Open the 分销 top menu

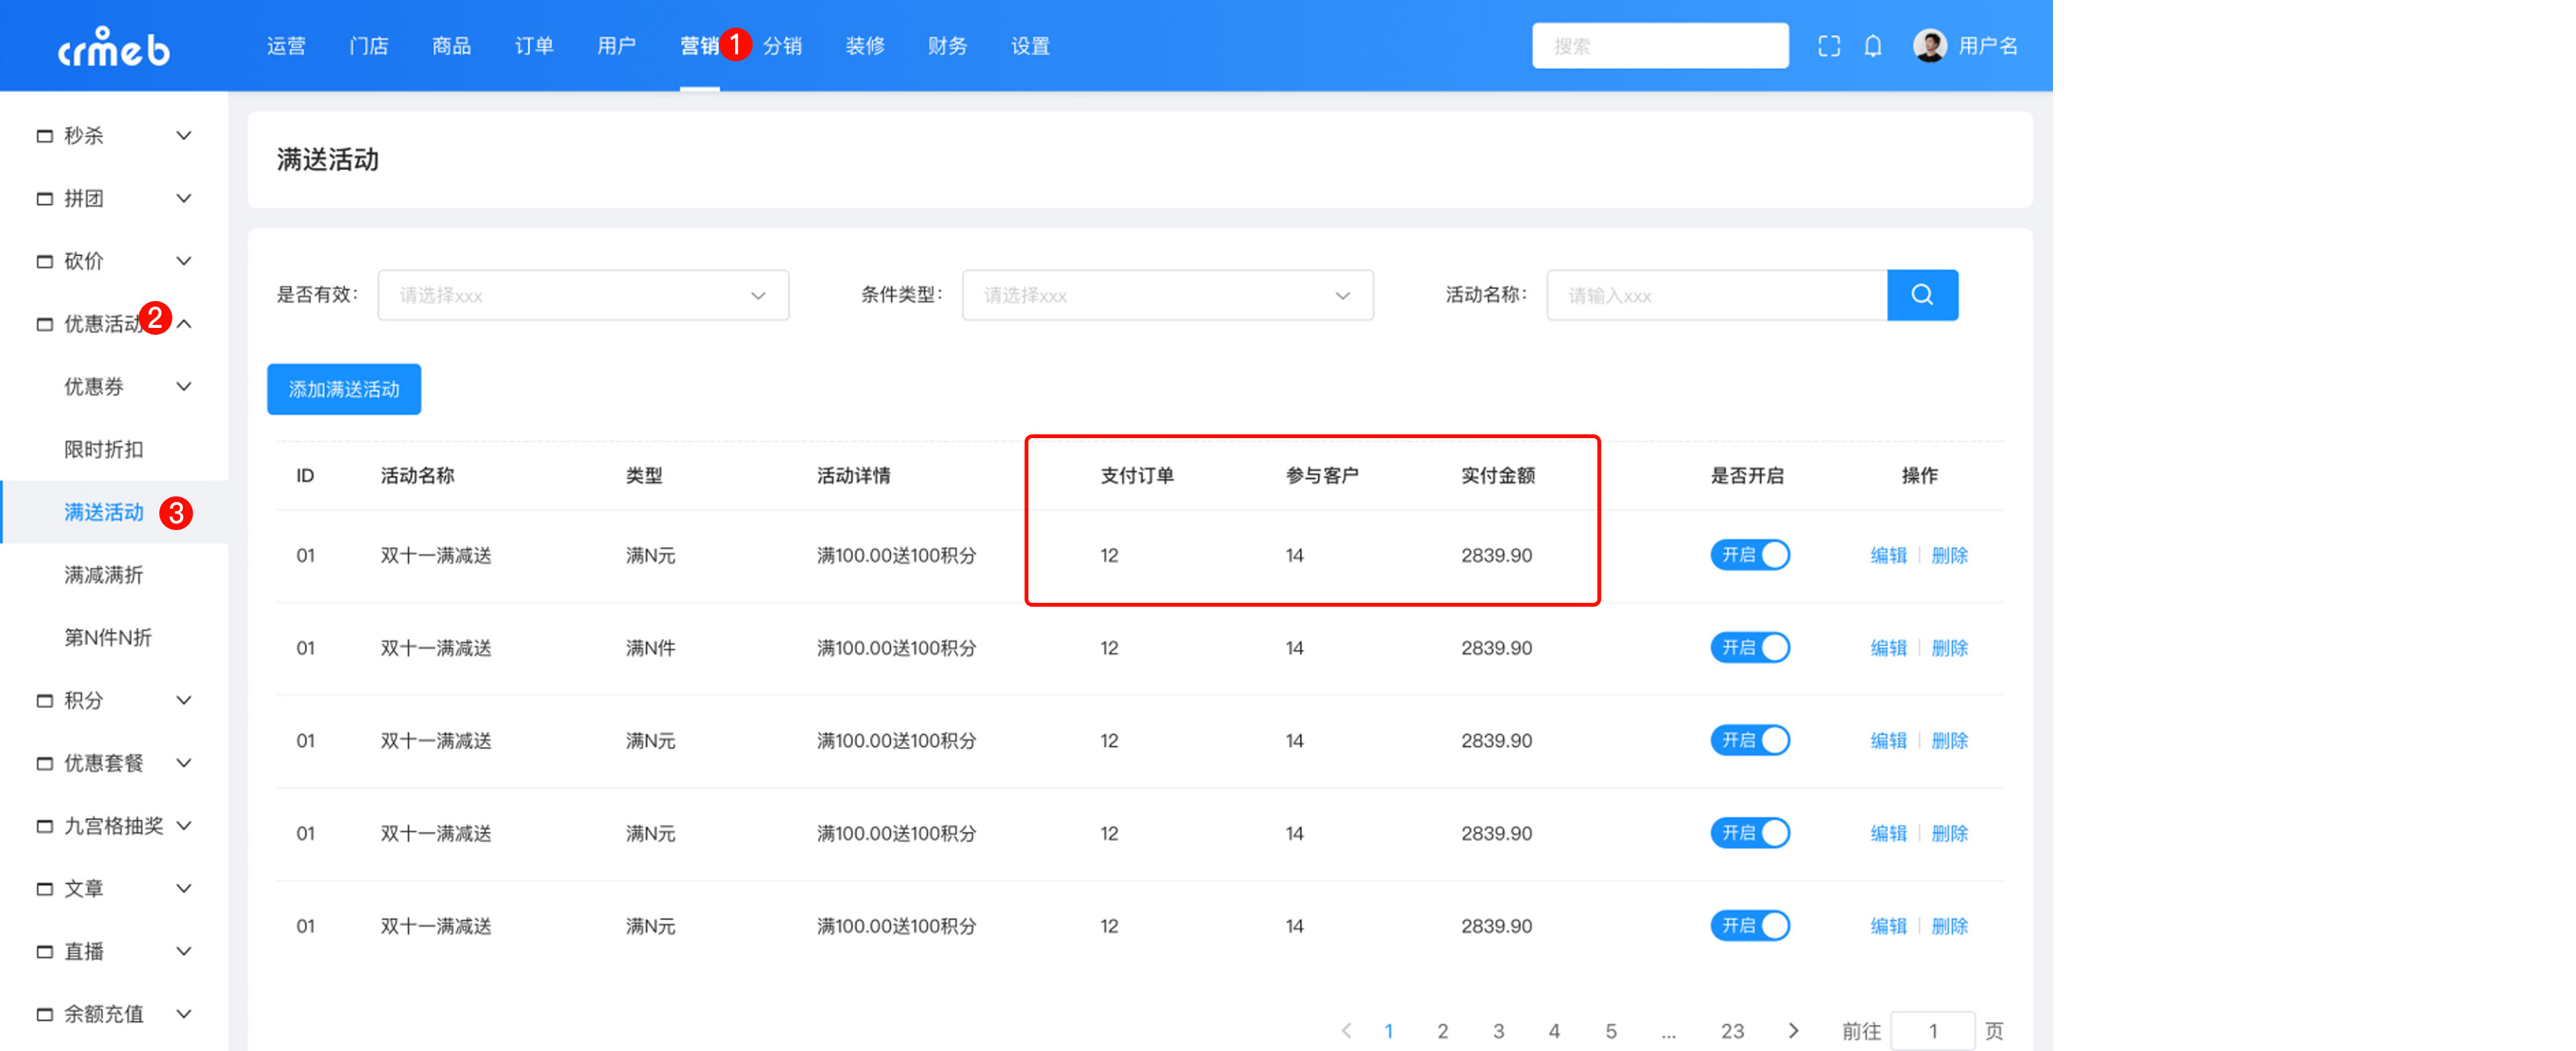tap(782, 46)
